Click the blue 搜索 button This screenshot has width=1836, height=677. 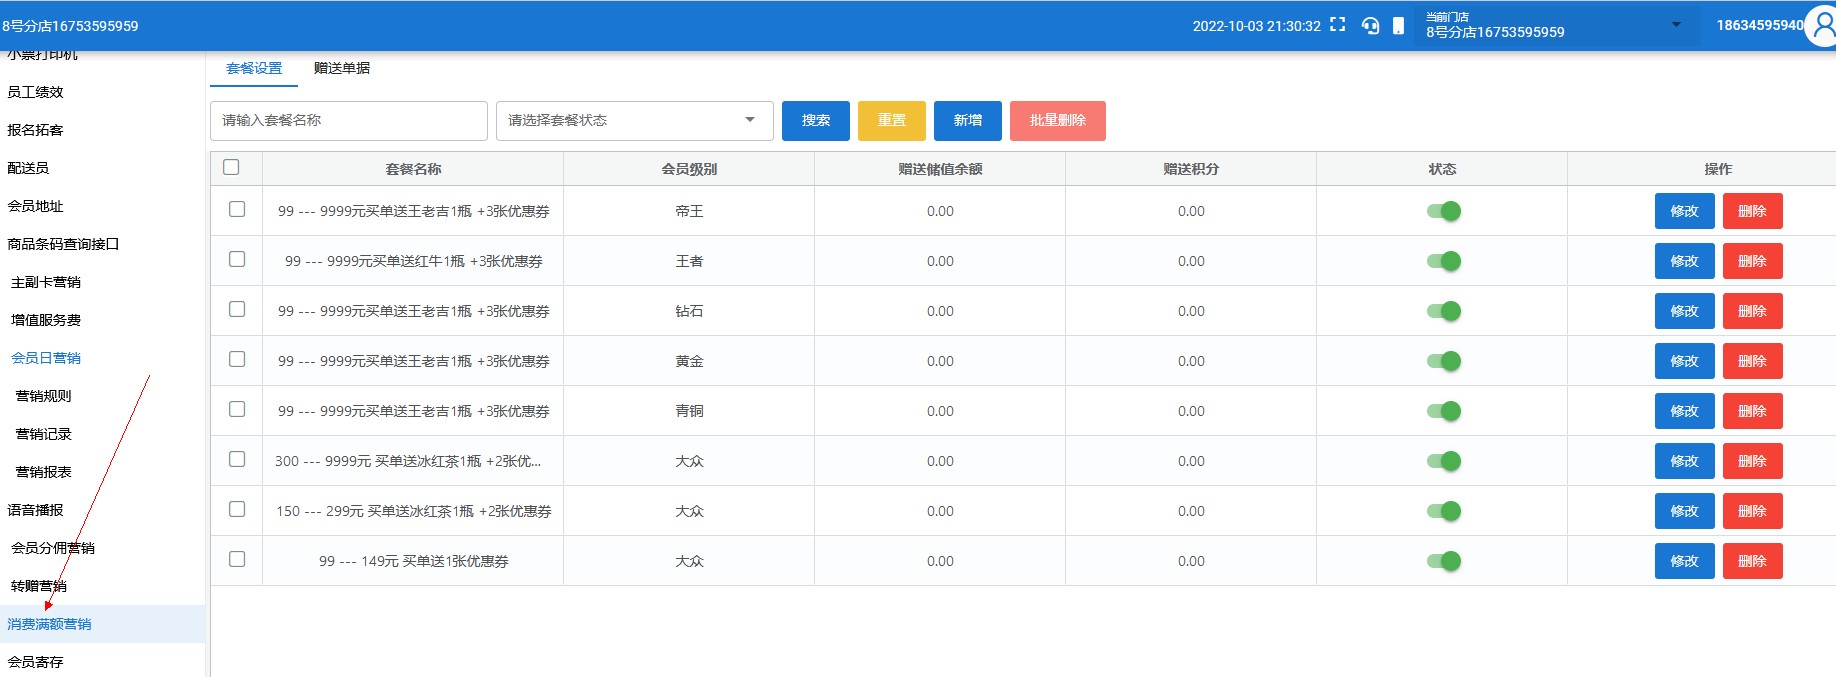point(815,121)
